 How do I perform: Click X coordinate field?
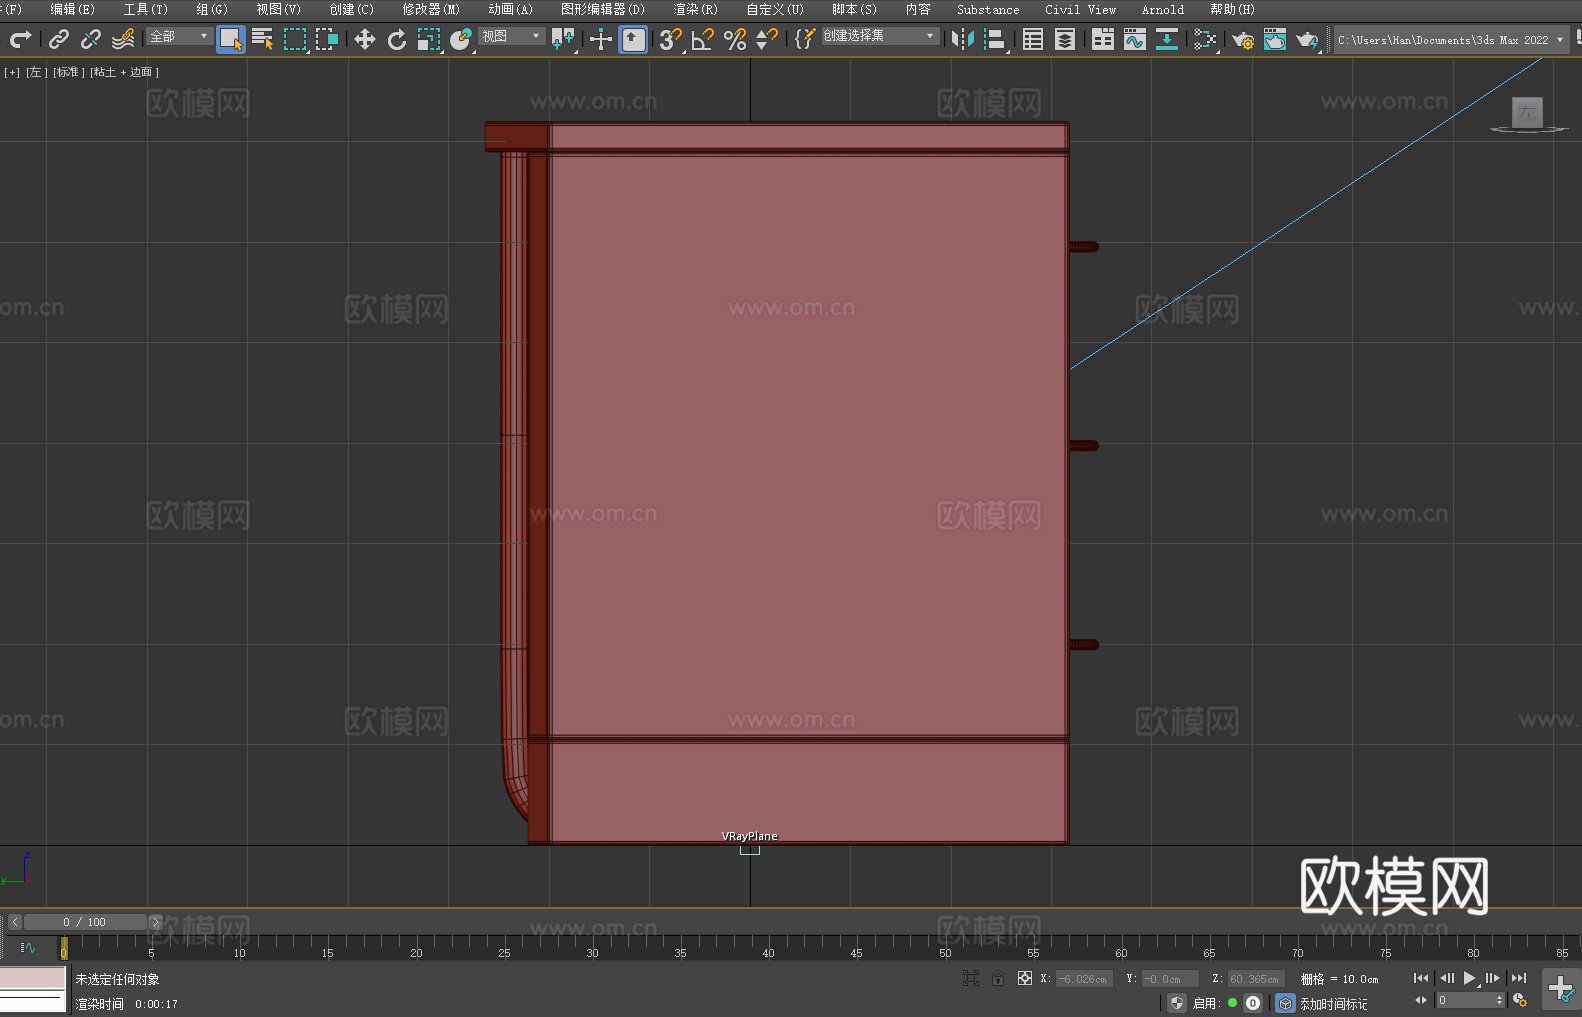point(1083,979)
